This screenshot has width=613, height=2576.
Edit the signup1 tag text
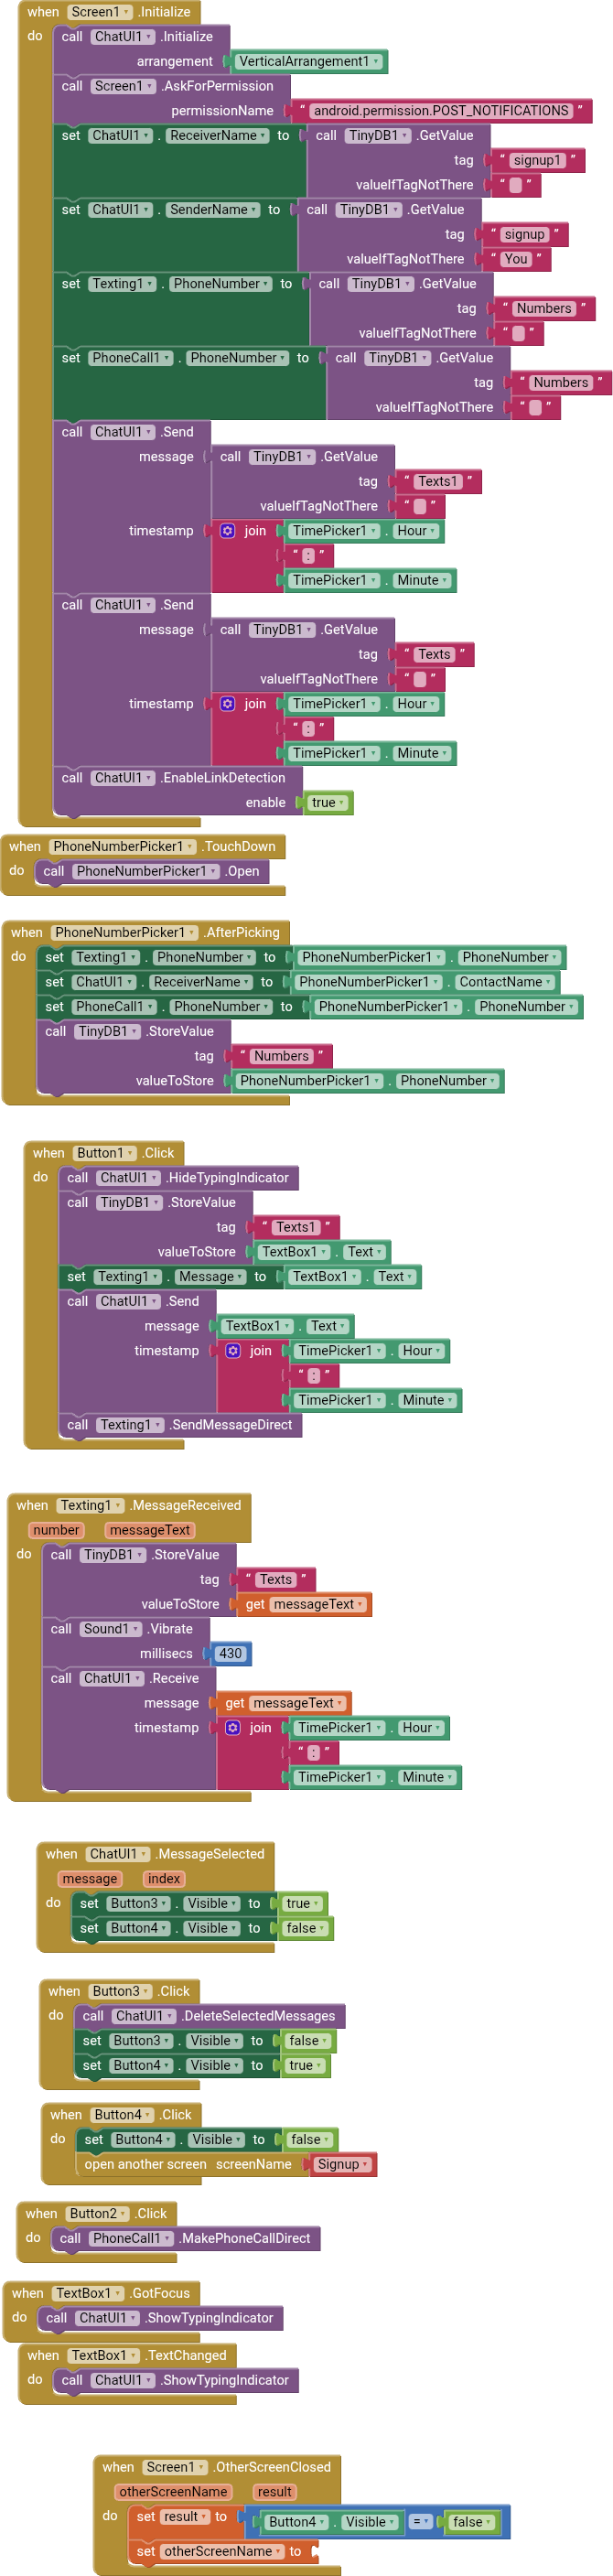coord(537,160)
